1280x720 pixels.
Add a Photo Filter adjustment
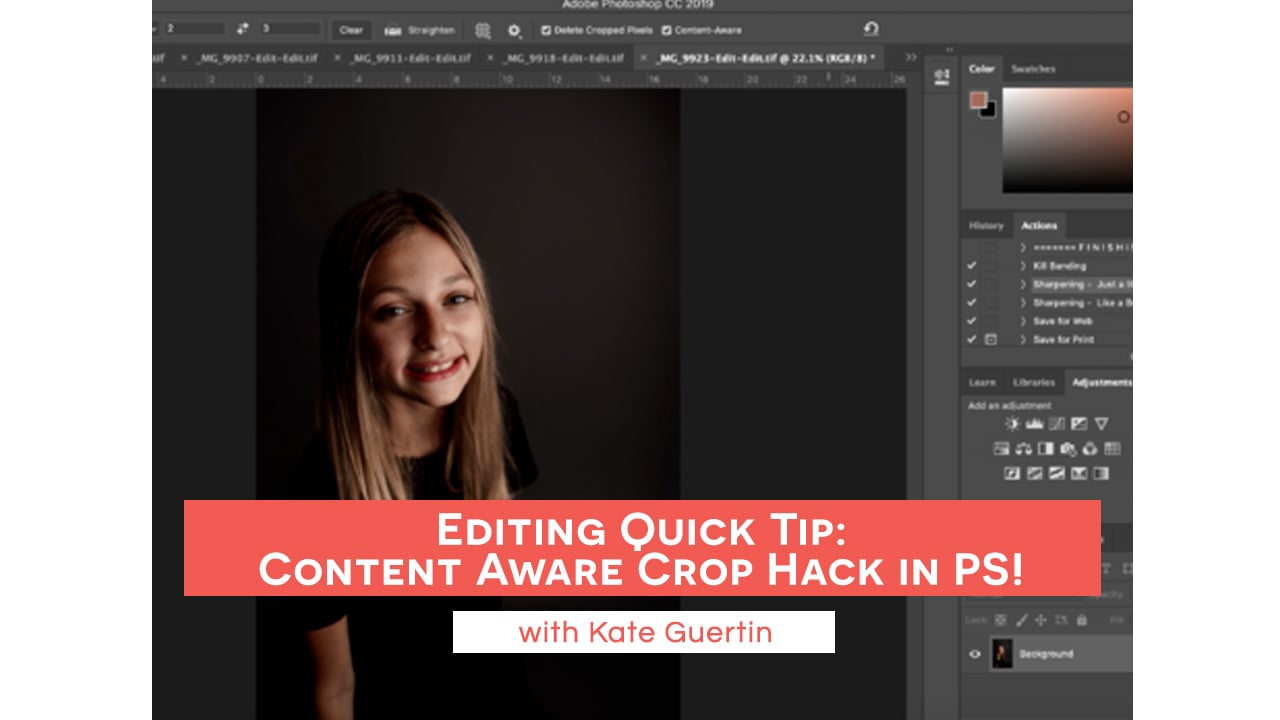(x=1068, y=449)
